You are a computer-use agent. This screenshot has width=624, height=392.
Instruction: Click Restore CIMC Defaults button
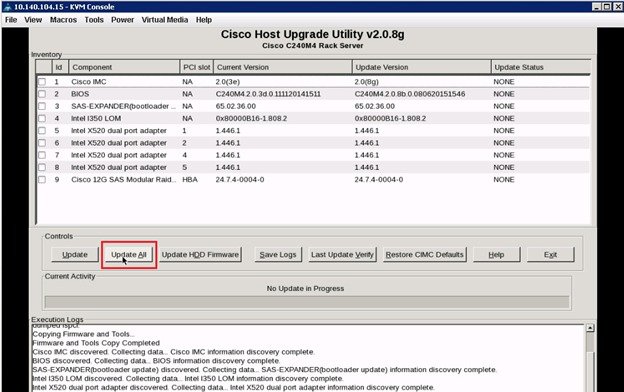point(425,255)
